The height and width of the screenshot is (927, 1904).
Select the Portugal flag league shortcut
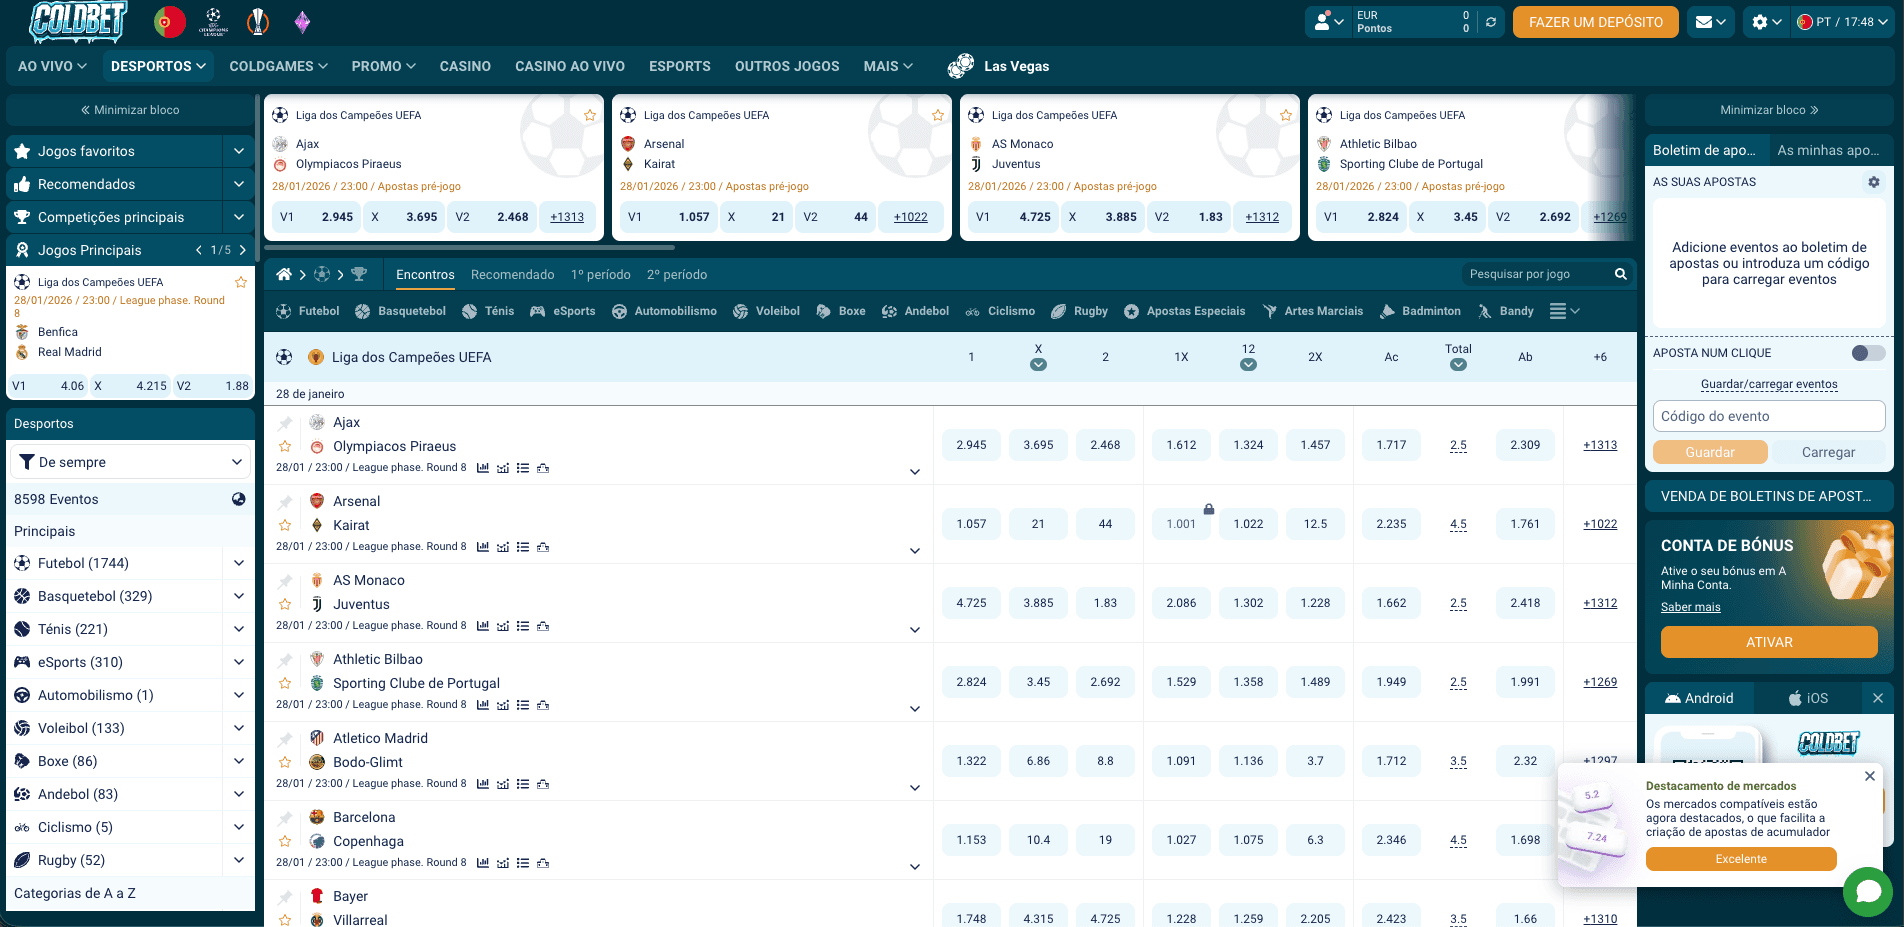click(169, 22)
